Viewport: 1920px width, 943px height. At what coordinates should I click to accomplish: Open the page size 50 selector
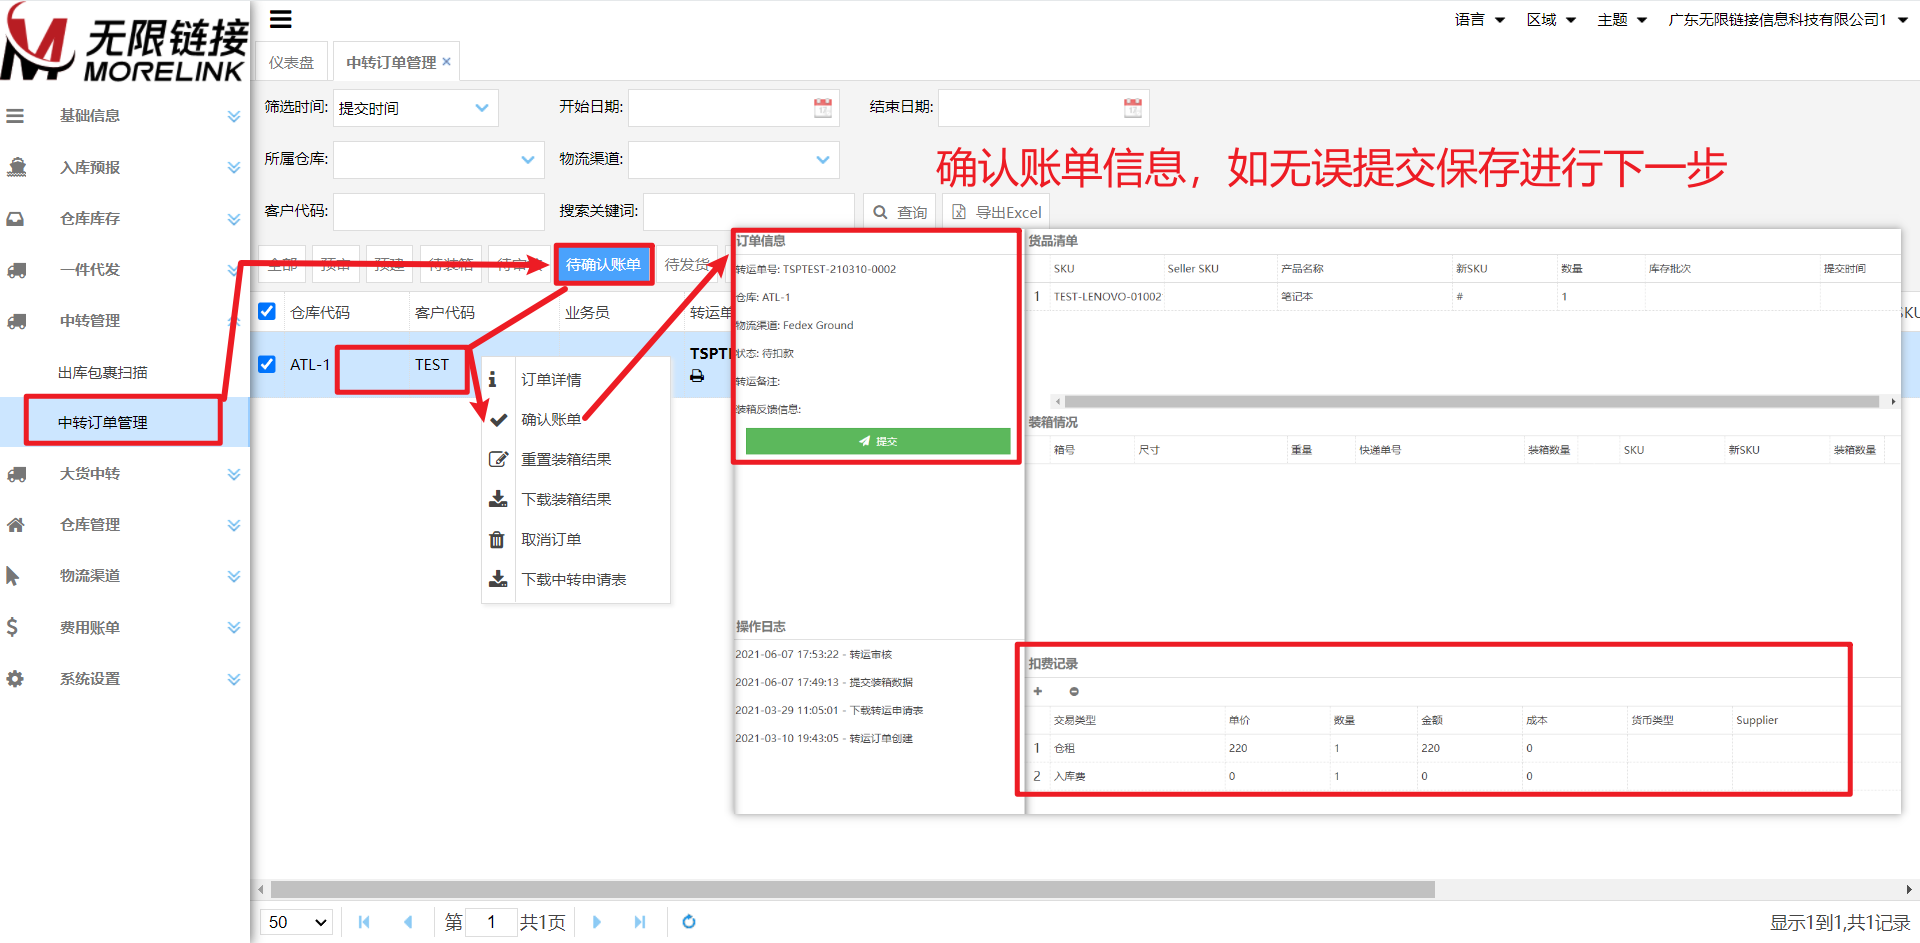pos(297,922)
